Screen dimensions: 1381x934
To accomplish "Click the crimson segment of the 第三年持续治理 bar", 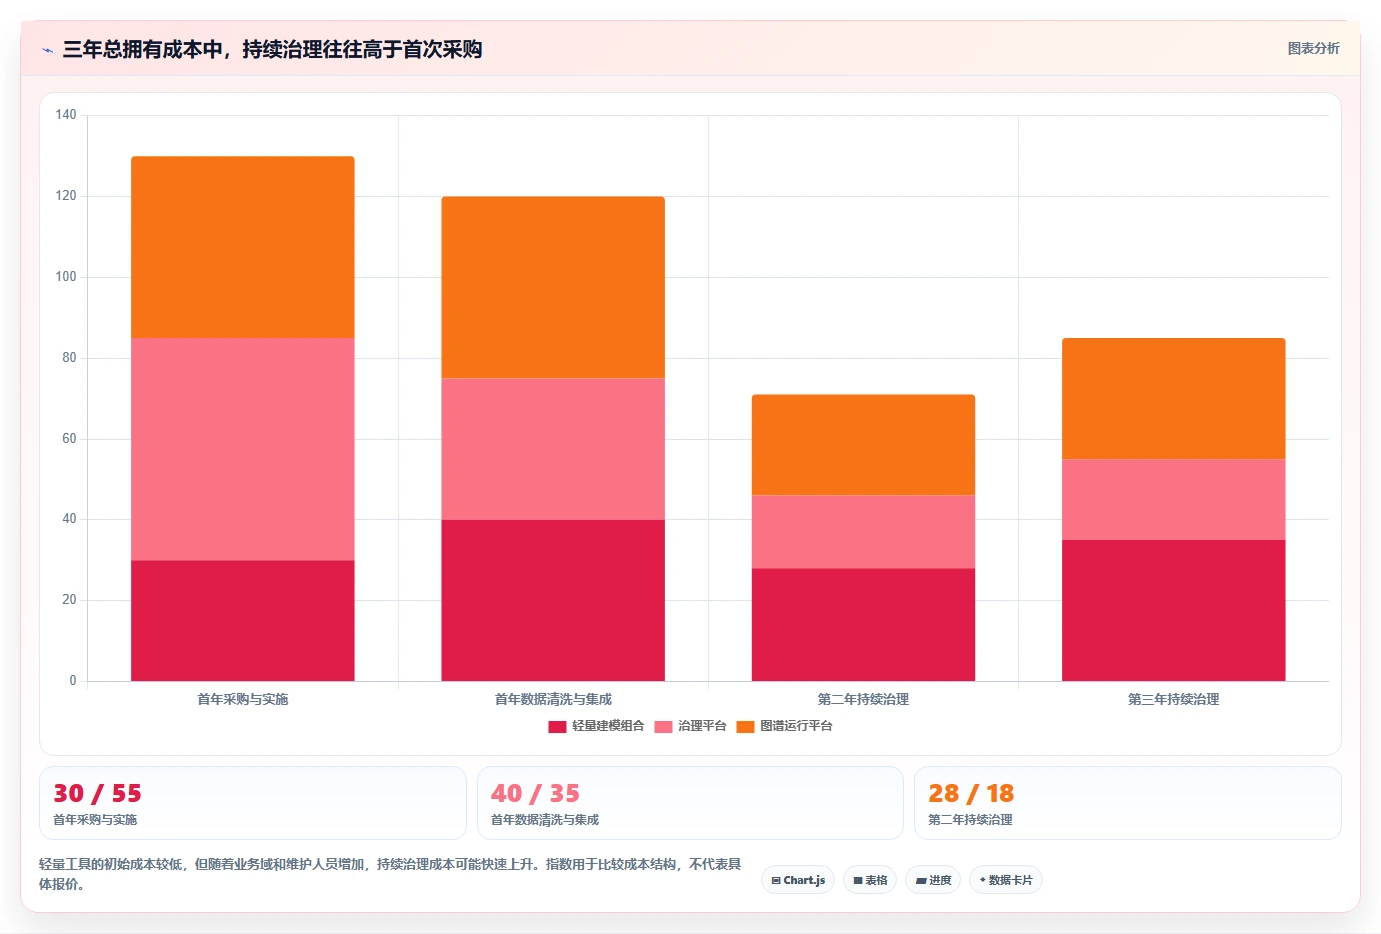I will 1173,611.
